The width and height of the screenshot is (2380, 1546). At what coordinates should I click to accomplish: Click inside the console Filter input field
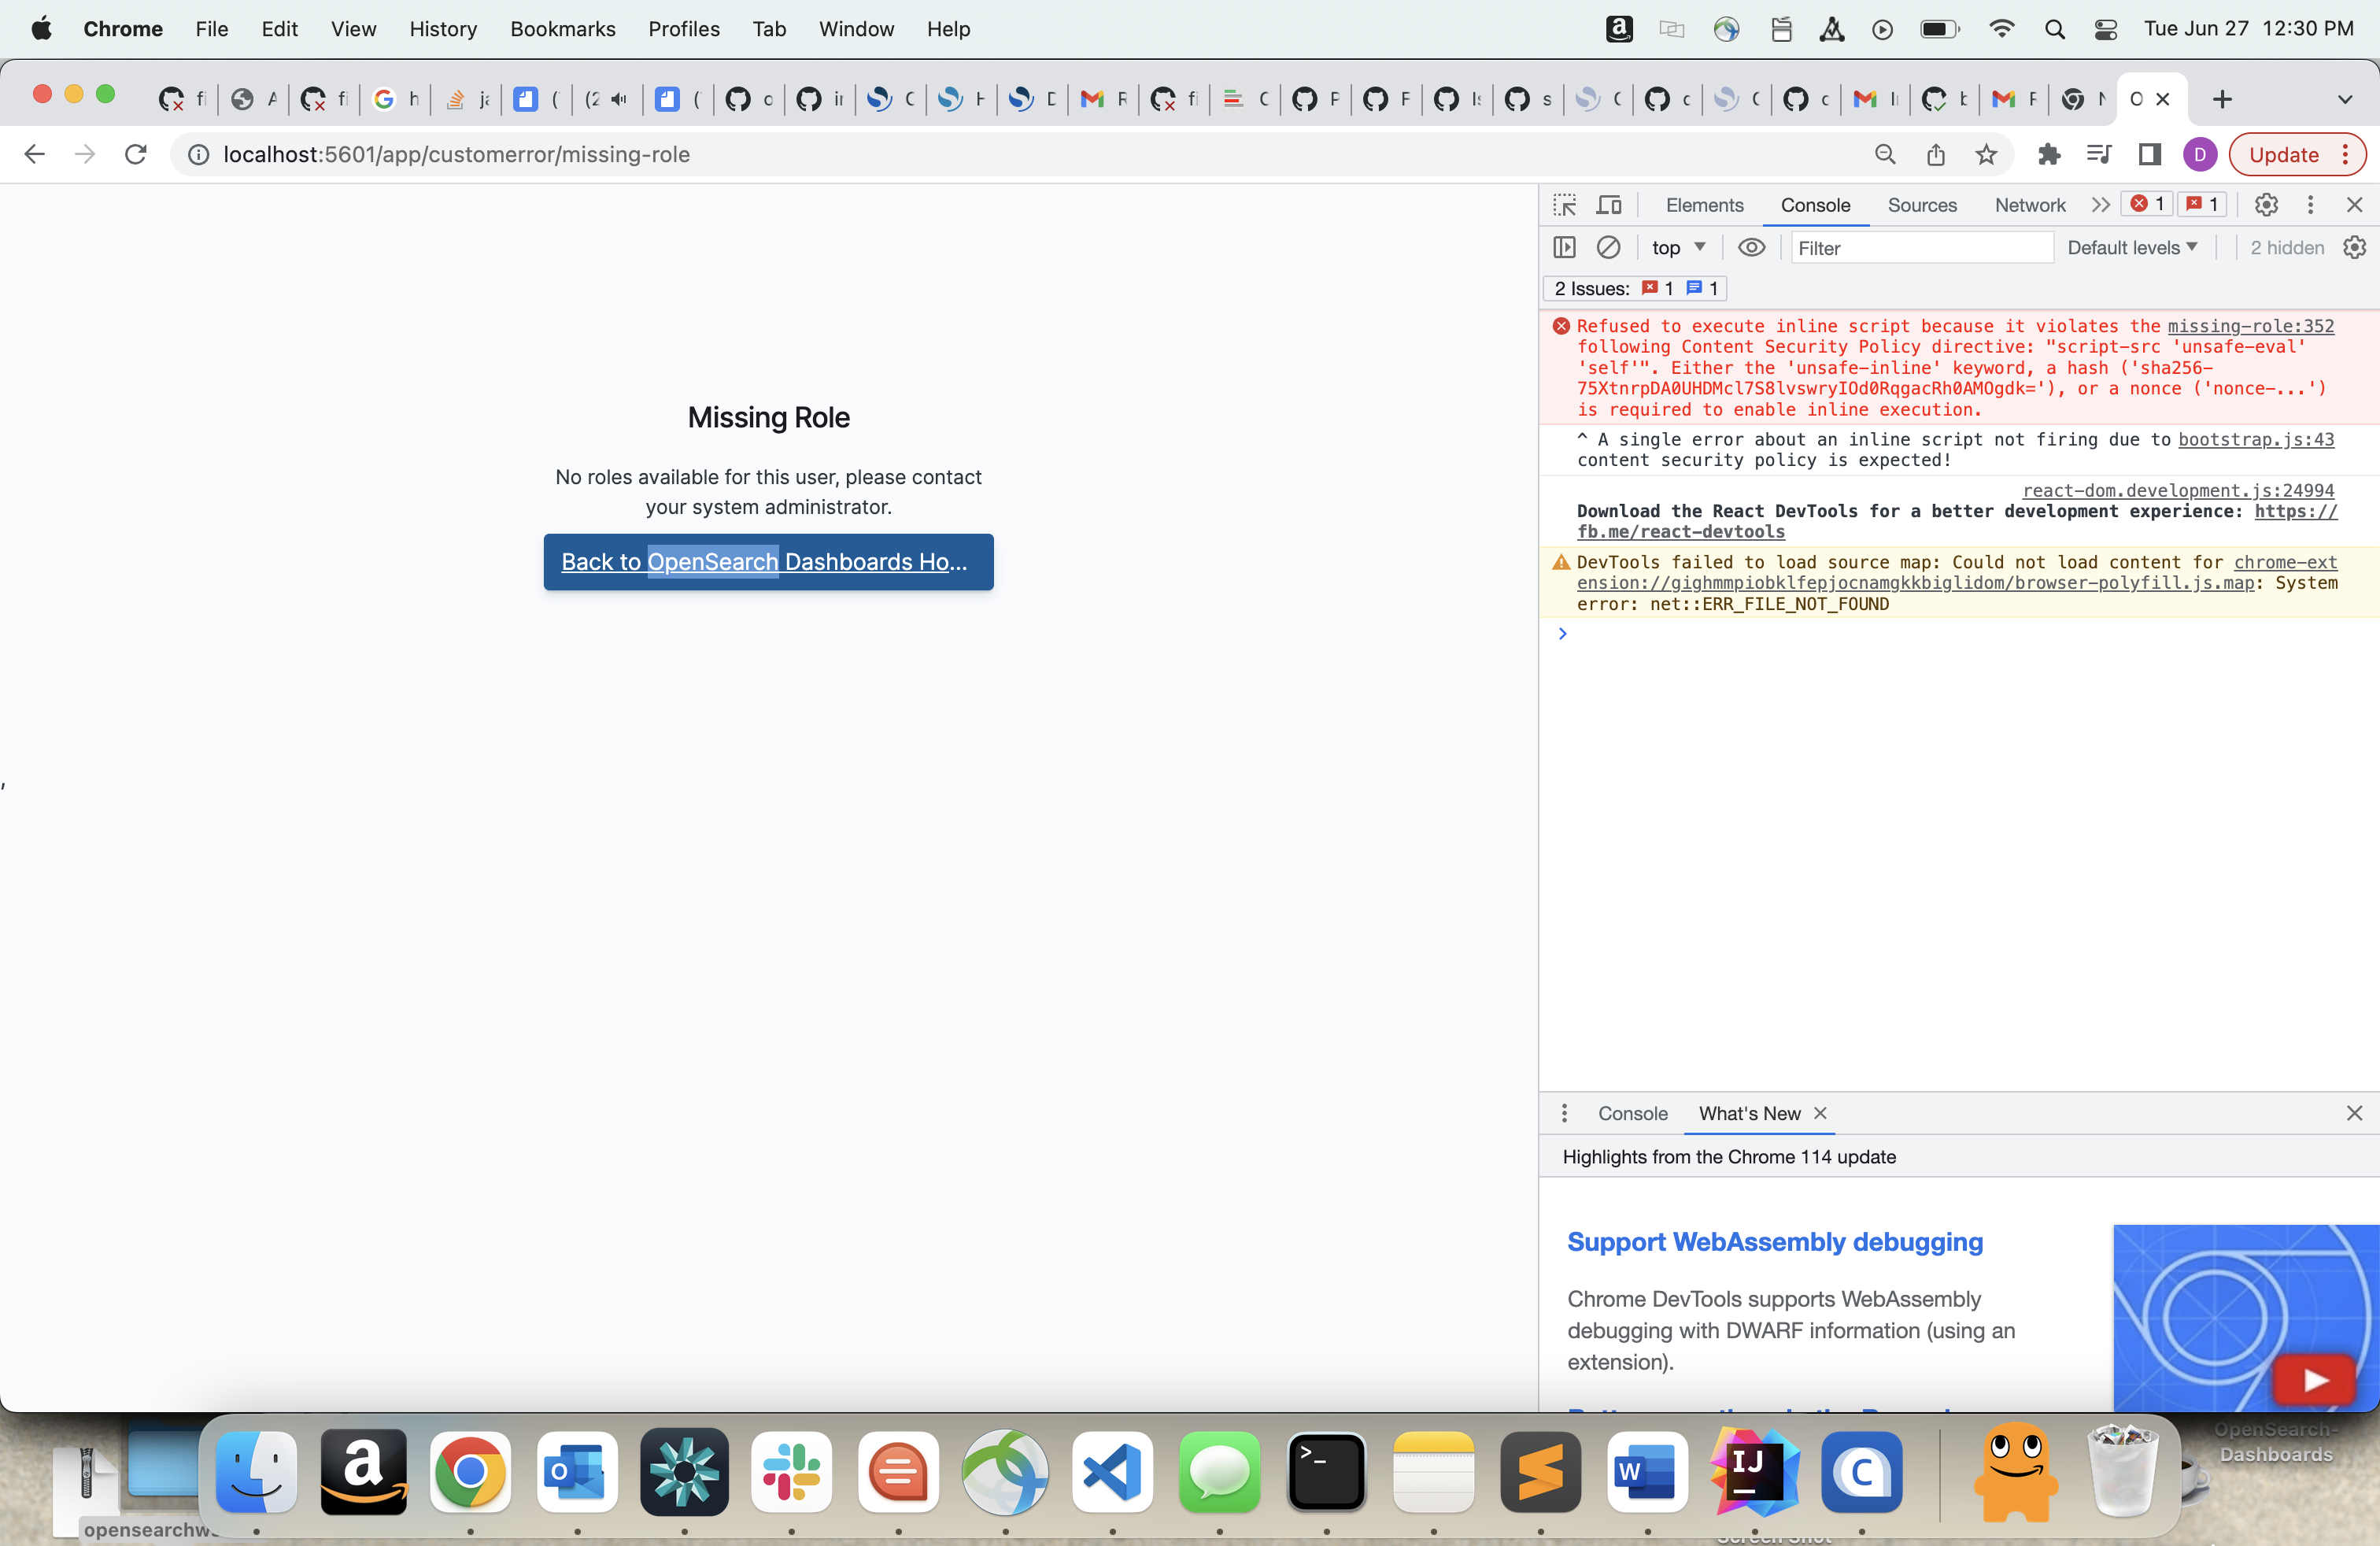click(x=1921, y=247)
